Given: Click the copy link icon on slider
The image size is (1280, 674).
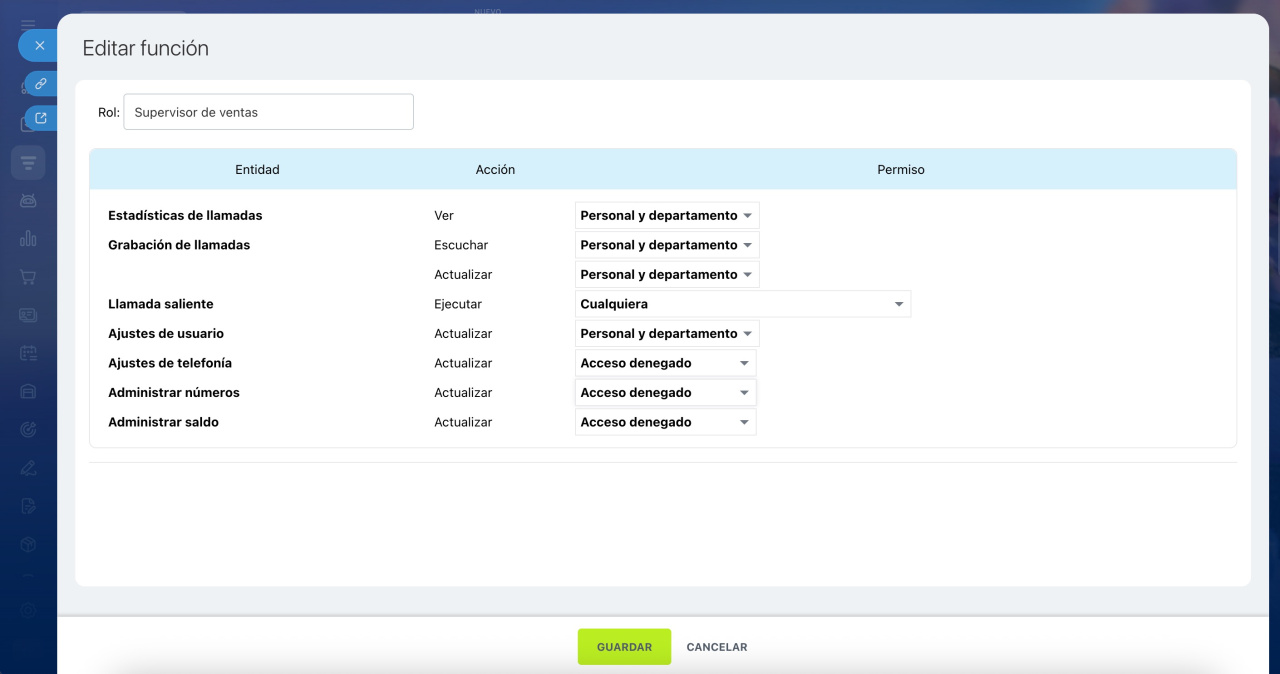Looking at the screenshot, I should pos(41,84).
